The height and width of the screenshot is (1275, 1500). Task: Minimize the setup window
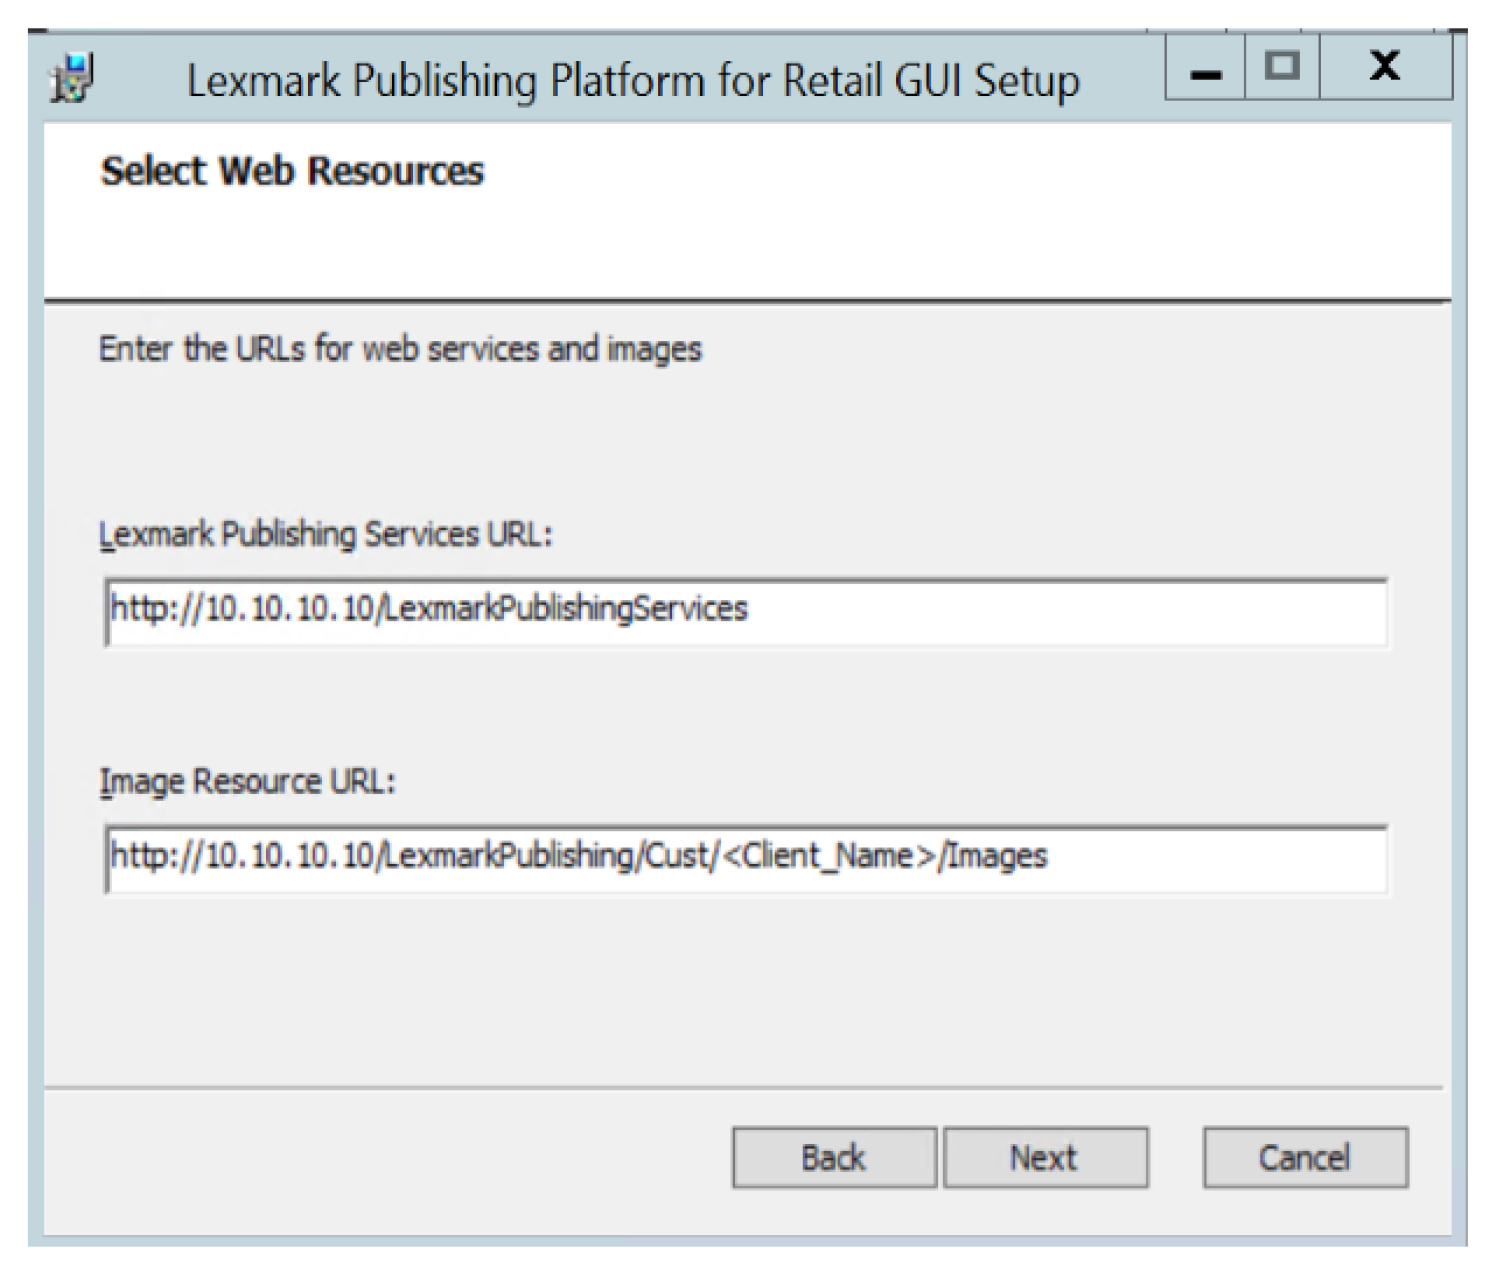[1206, 68]
